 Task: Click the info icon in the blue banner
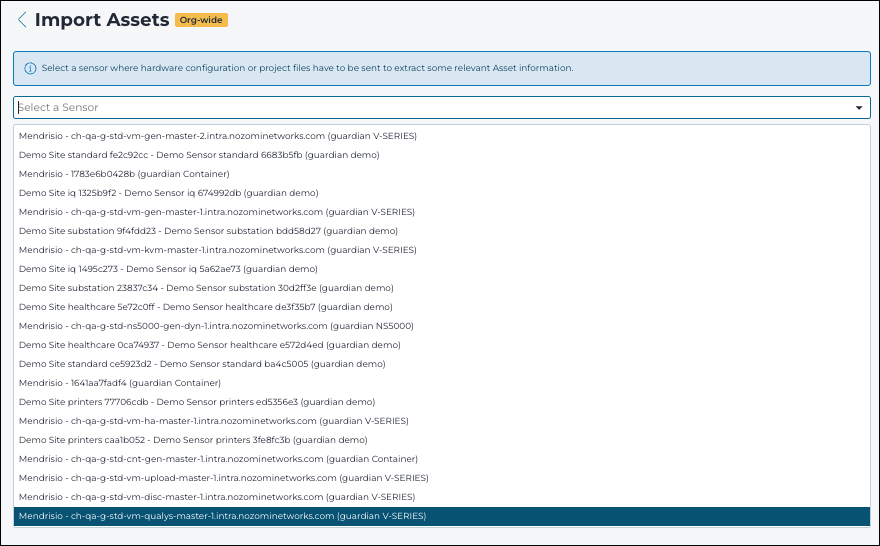pos(30,68)
